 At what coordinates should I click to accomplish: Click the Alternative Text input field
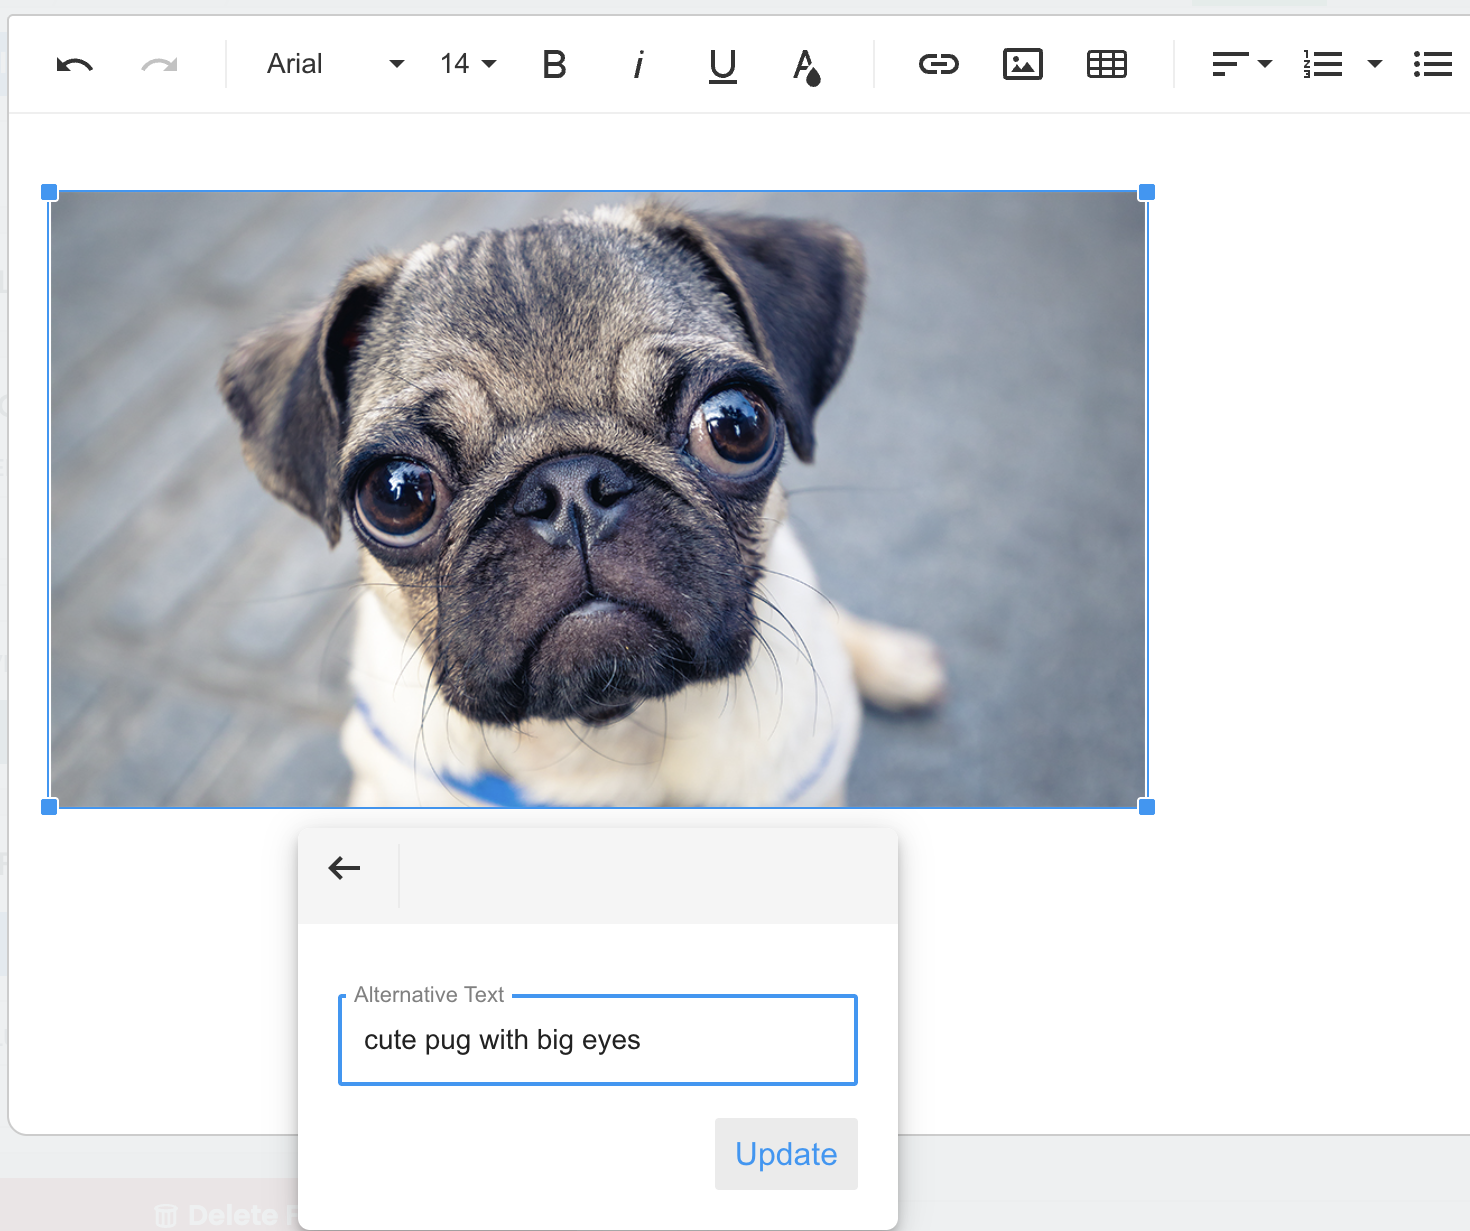click(598, 1040)
